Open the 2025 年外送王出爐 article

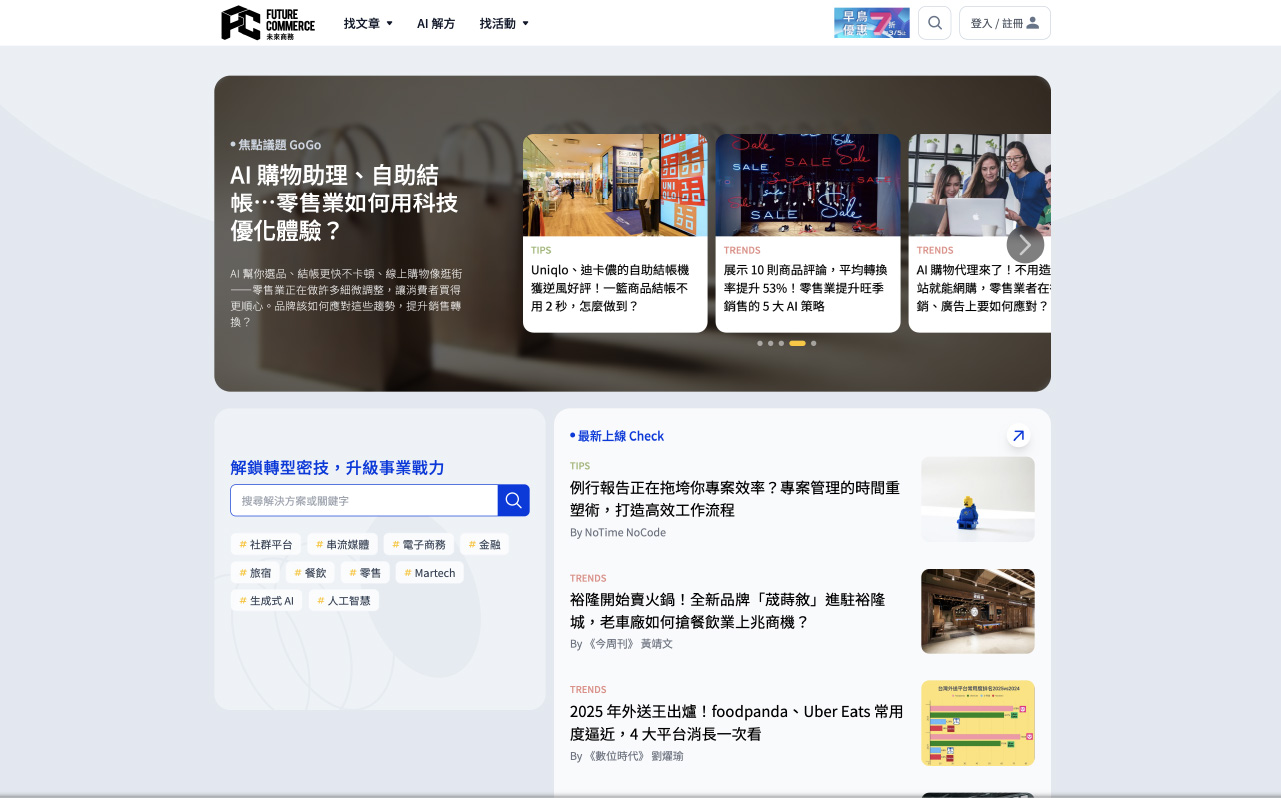737,723
